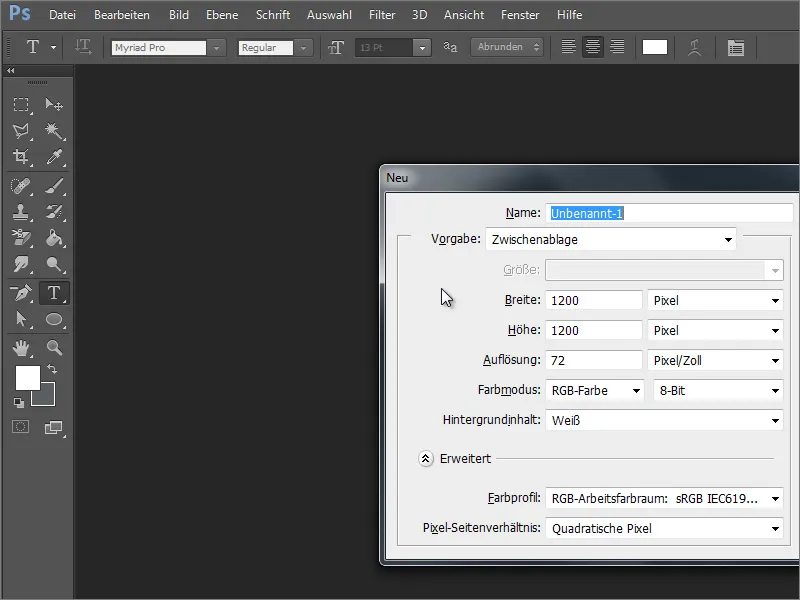Select the Ellipse shape tool
This screenshot has width=800, height=600.
(54, 319)
